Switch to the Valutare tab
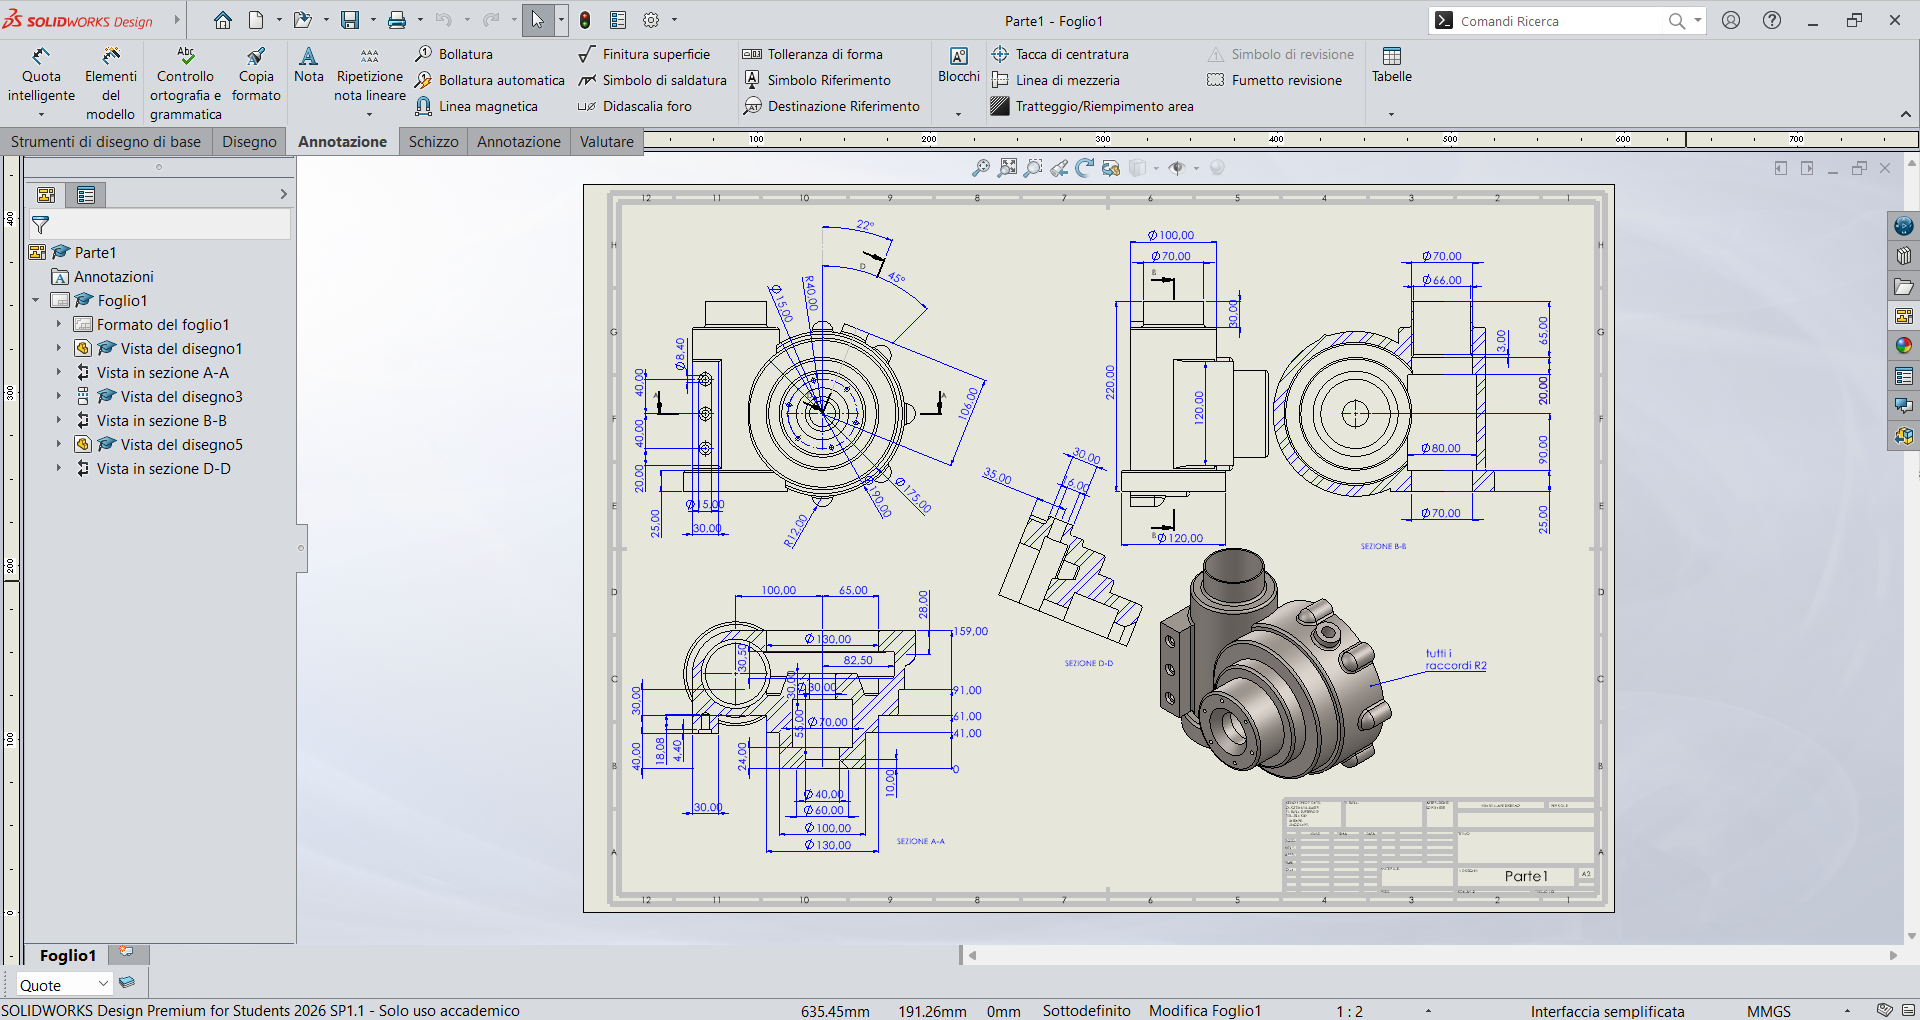Image resolution: width=1920 pixels, height=1020 pixels. tap(607, 142)
